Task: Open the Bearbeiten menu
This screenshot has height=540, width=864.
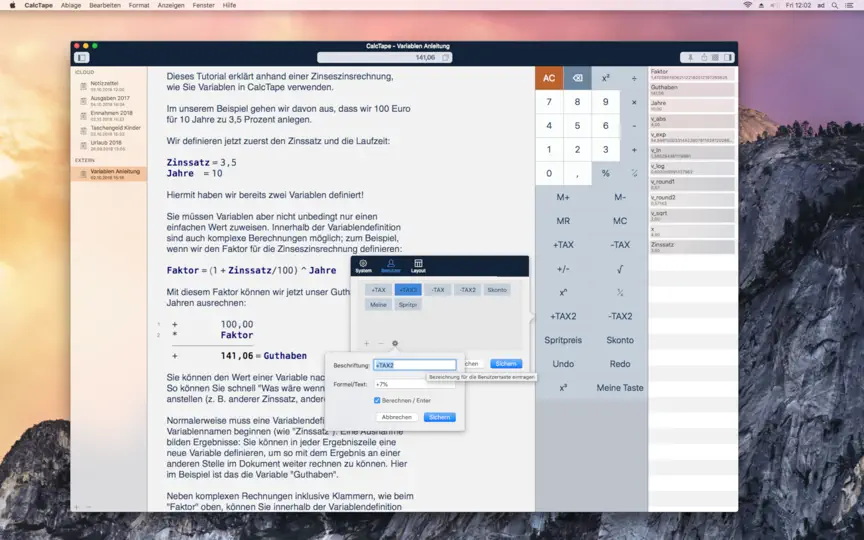Action: point(105,5)
